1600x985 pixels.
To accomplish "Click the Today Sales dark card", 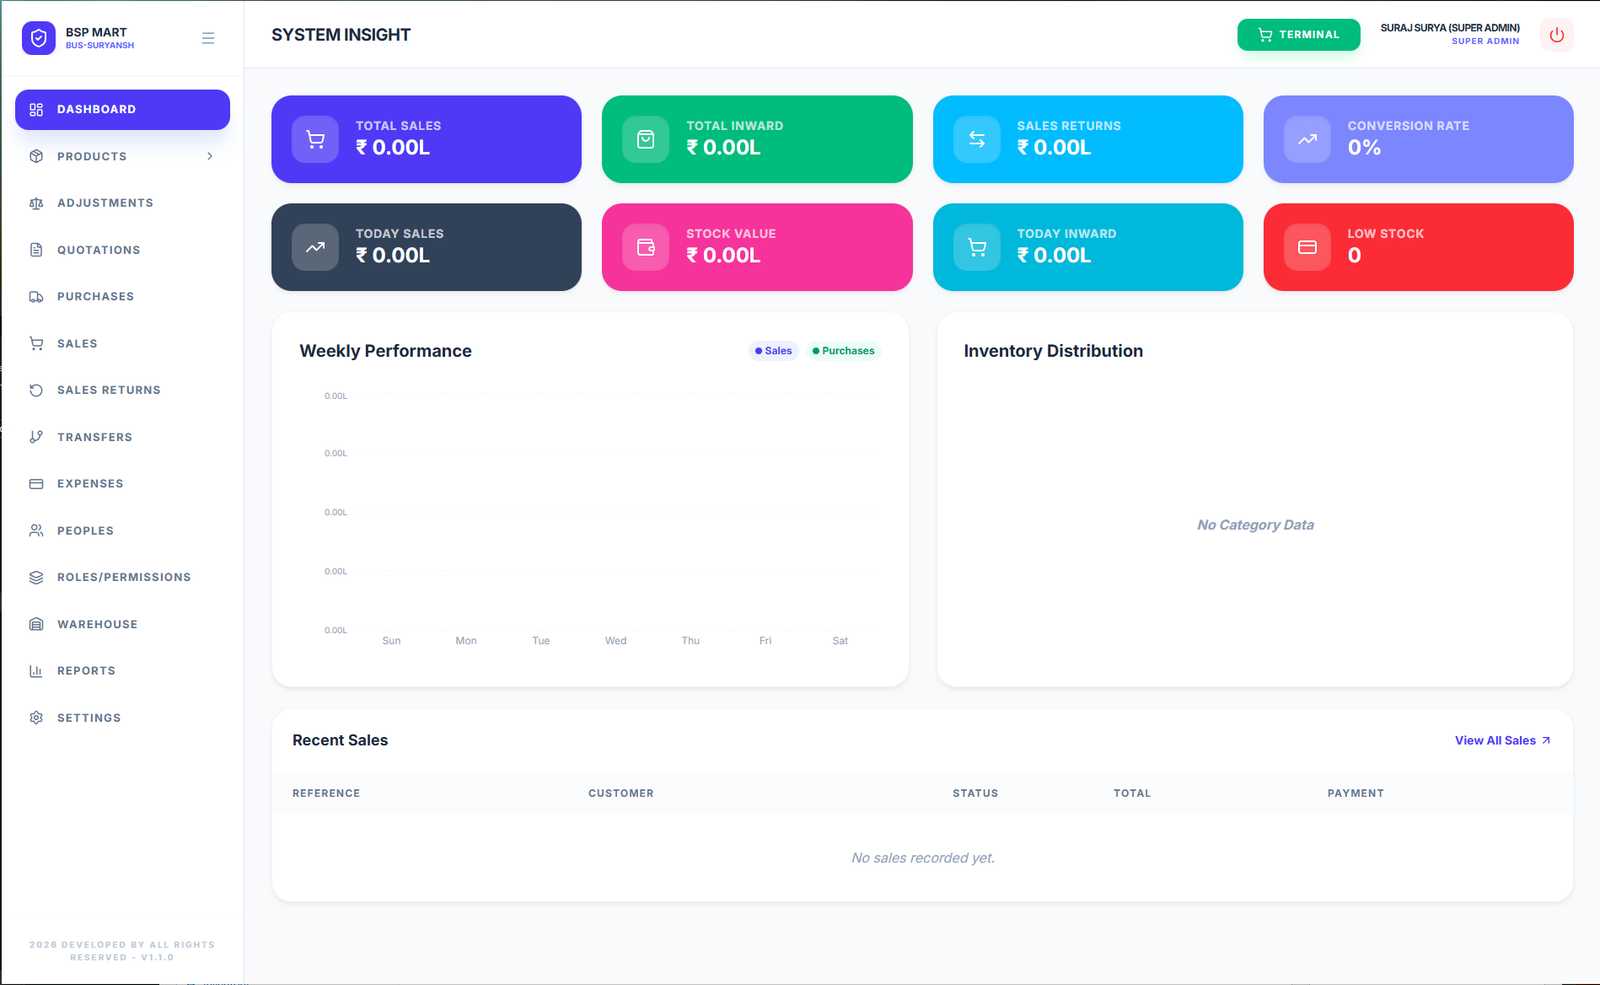I will (426, 247).
